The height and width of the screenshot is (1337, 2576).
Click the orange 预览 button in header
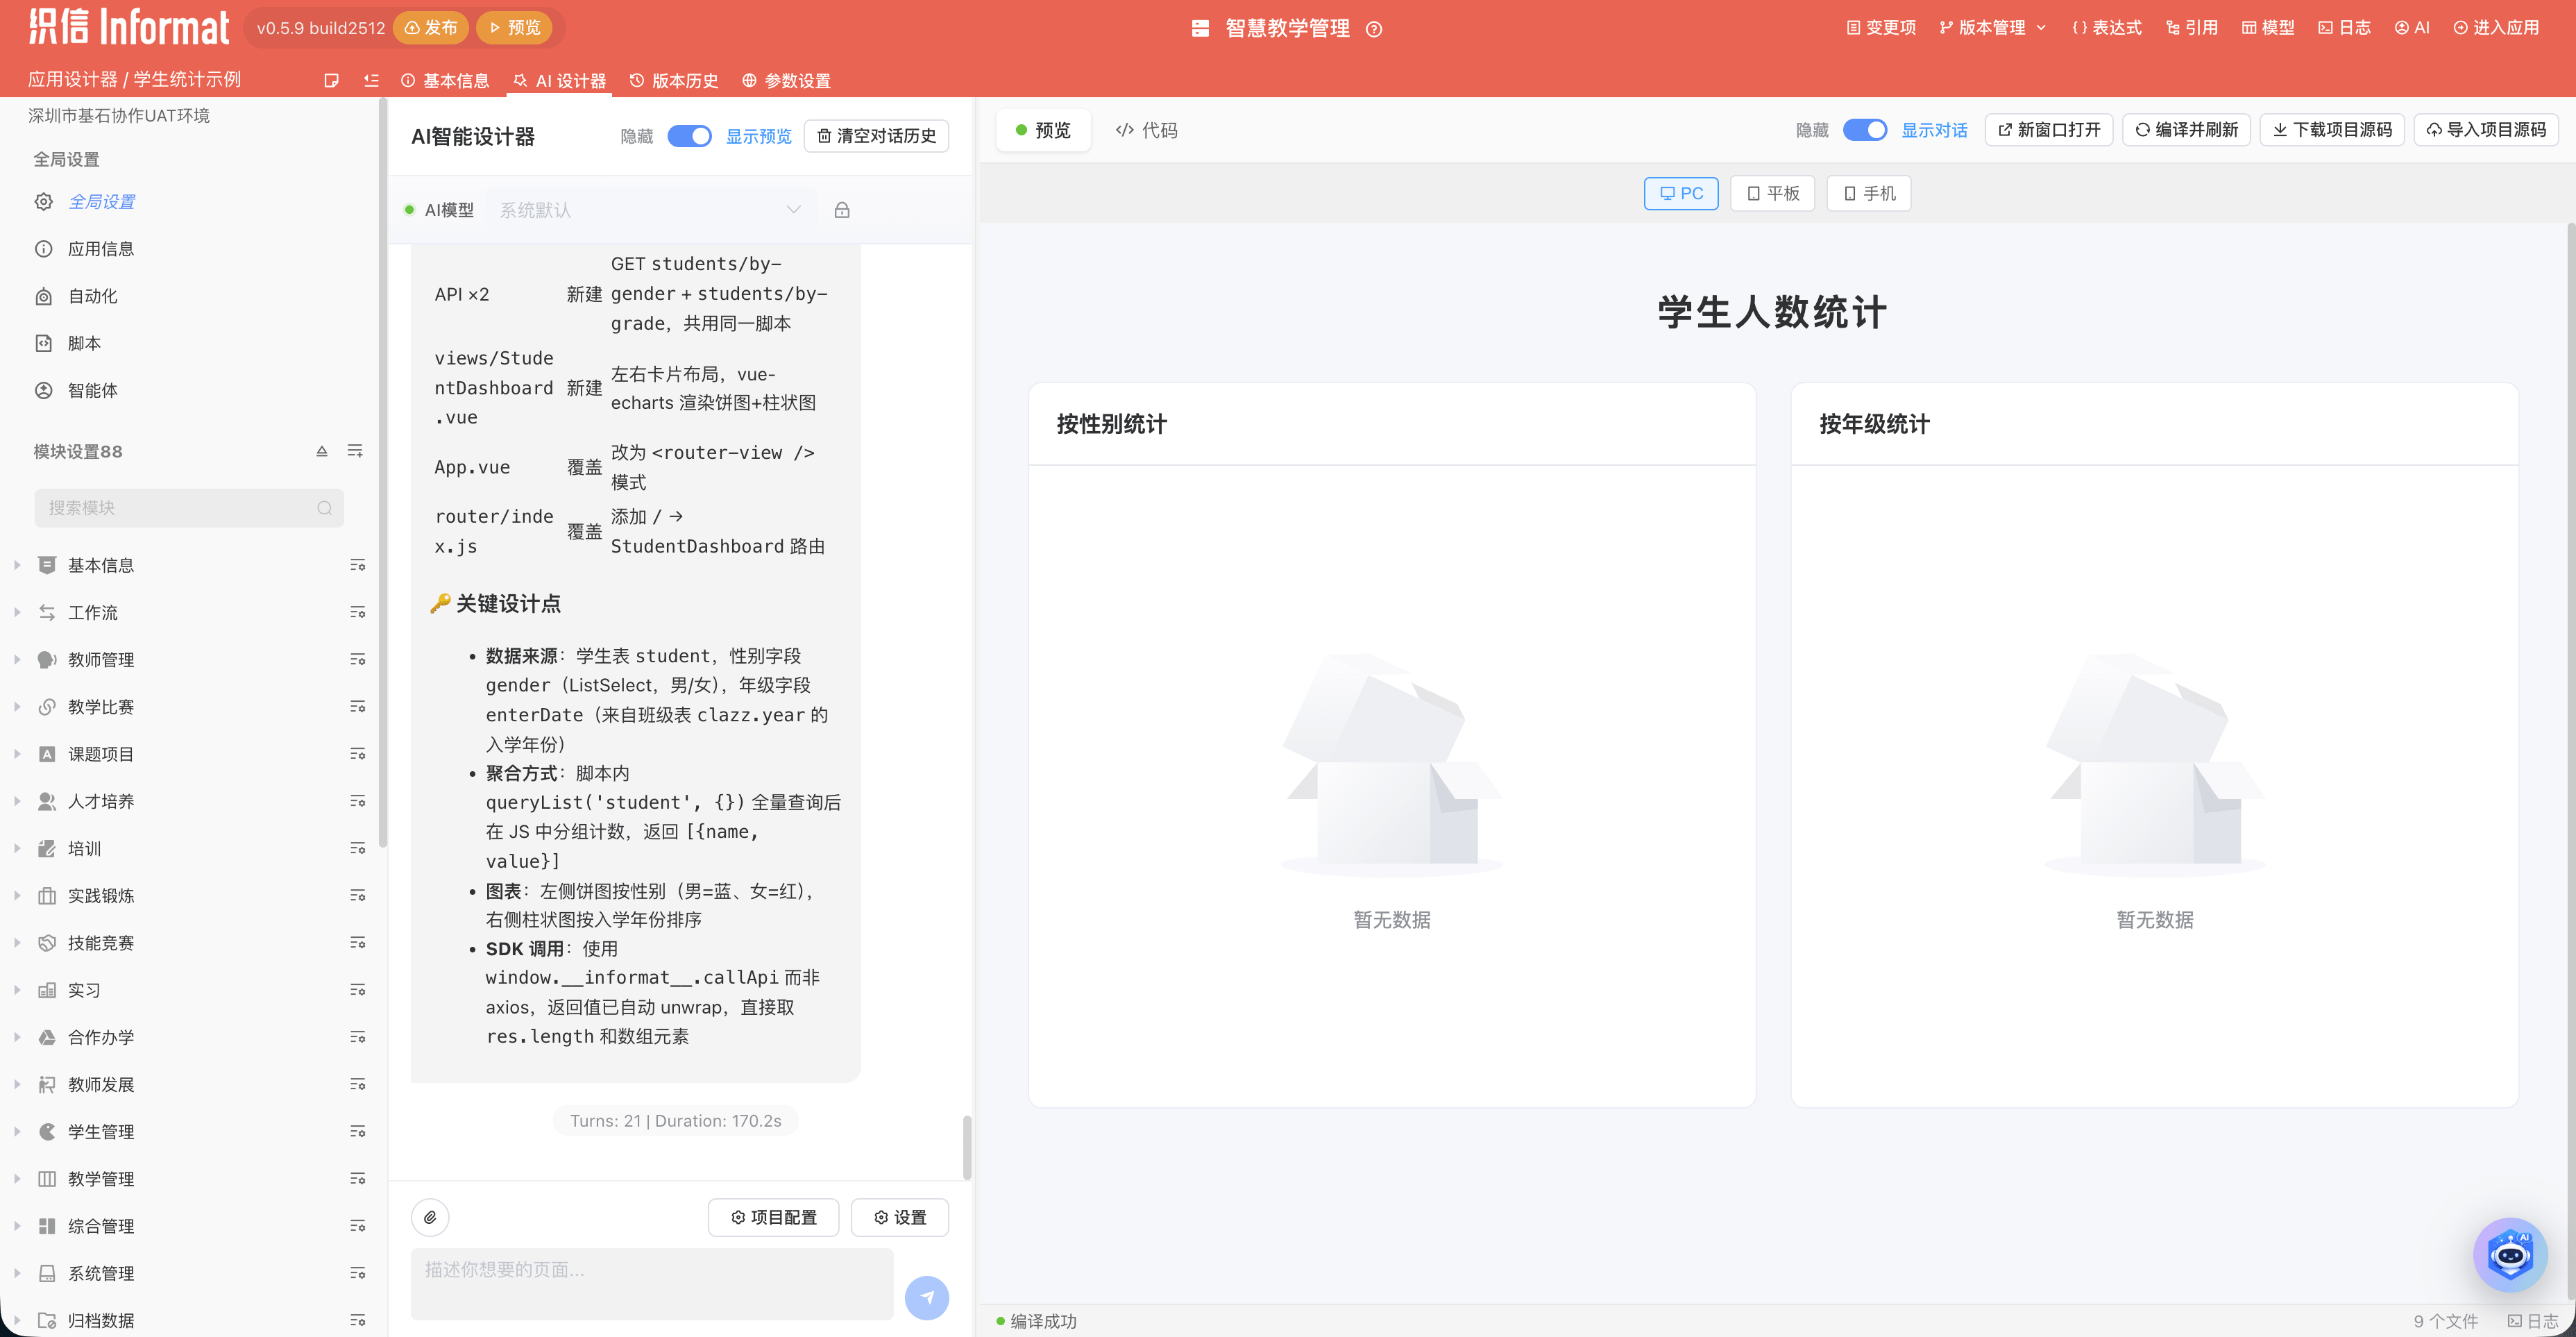(514, 28)
